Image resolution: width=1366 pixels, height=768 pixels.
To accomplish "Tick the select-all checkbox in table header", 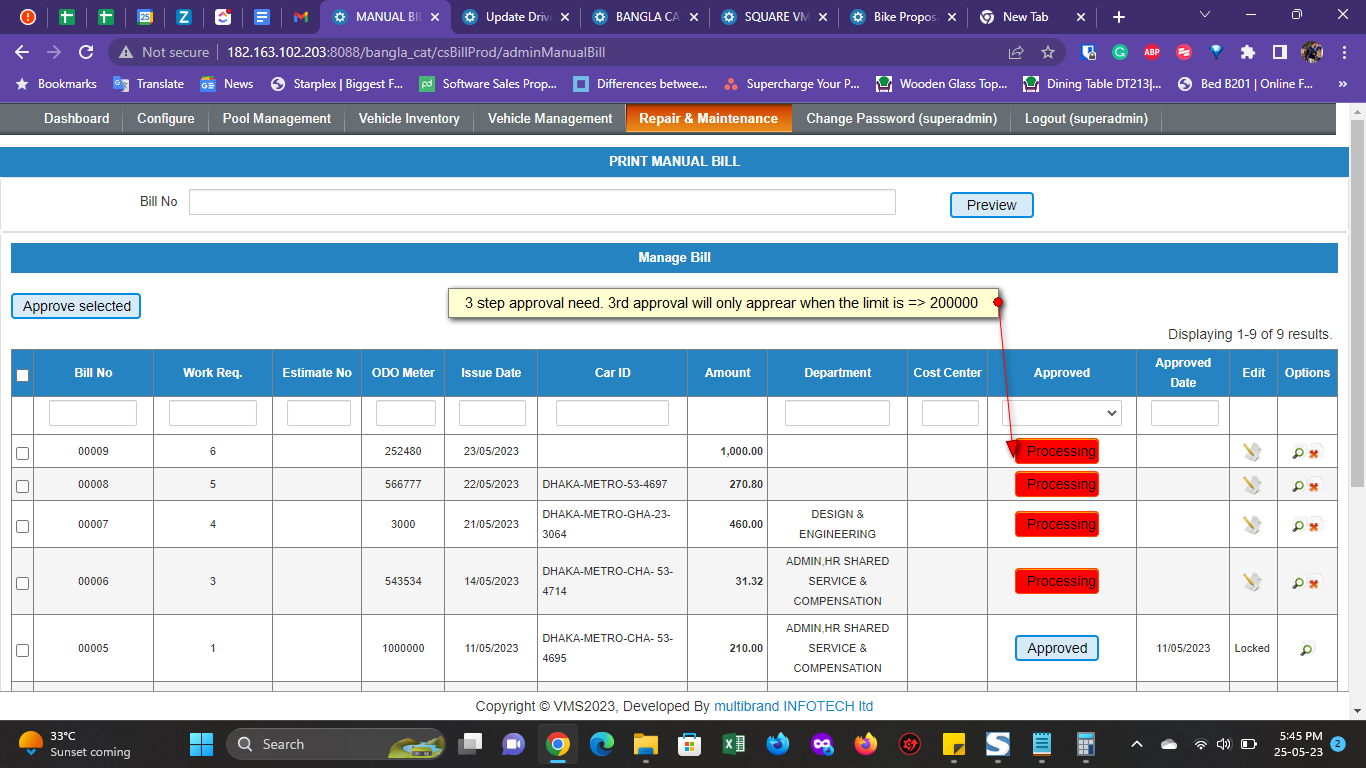I will pyautogui.click(x=23, y=375).
